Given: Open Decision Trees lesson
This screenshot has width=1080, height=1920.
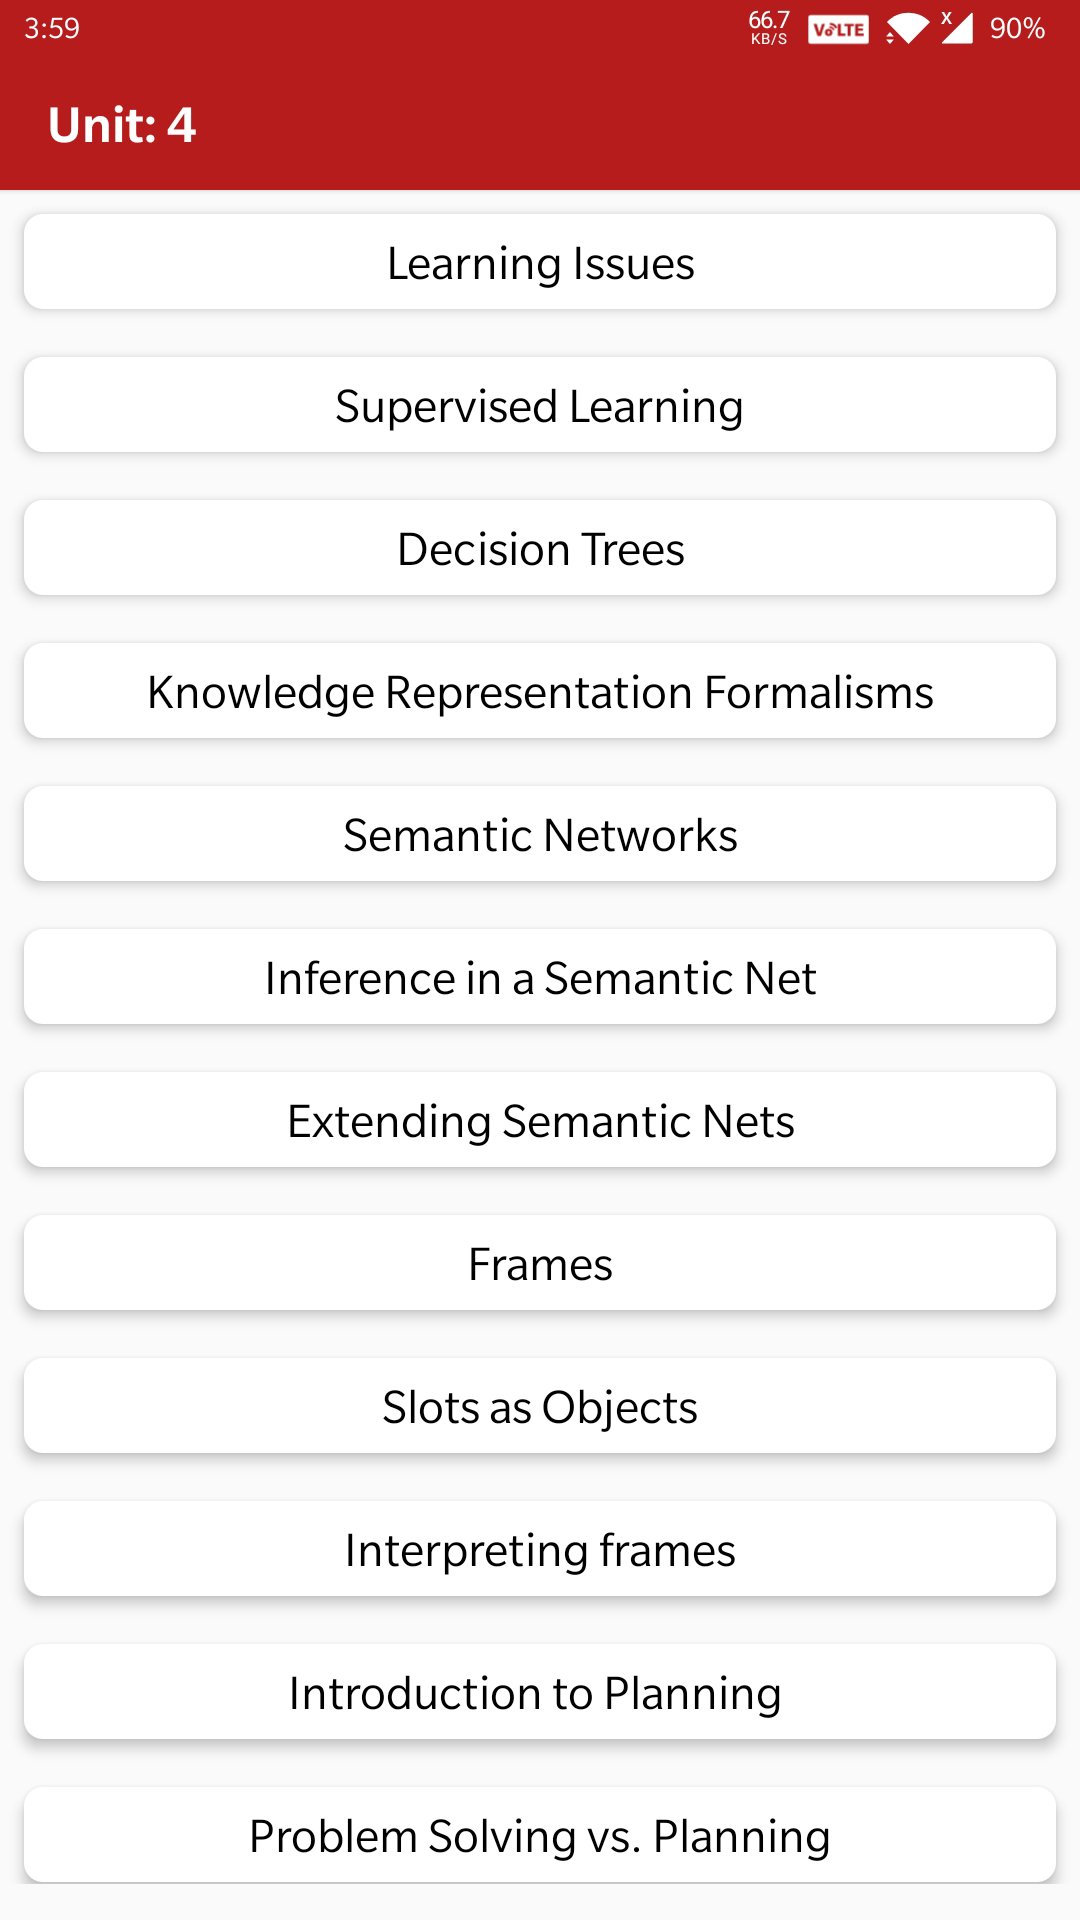Looking at the screenshot, I should [x=540, y=549].
